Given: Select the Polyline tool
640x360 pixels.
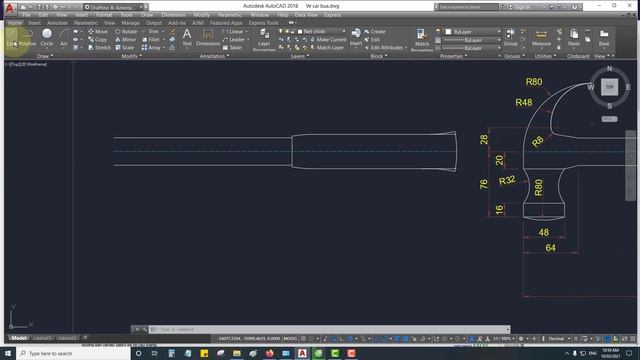Looking at the screenshot, I should [27, 38].
